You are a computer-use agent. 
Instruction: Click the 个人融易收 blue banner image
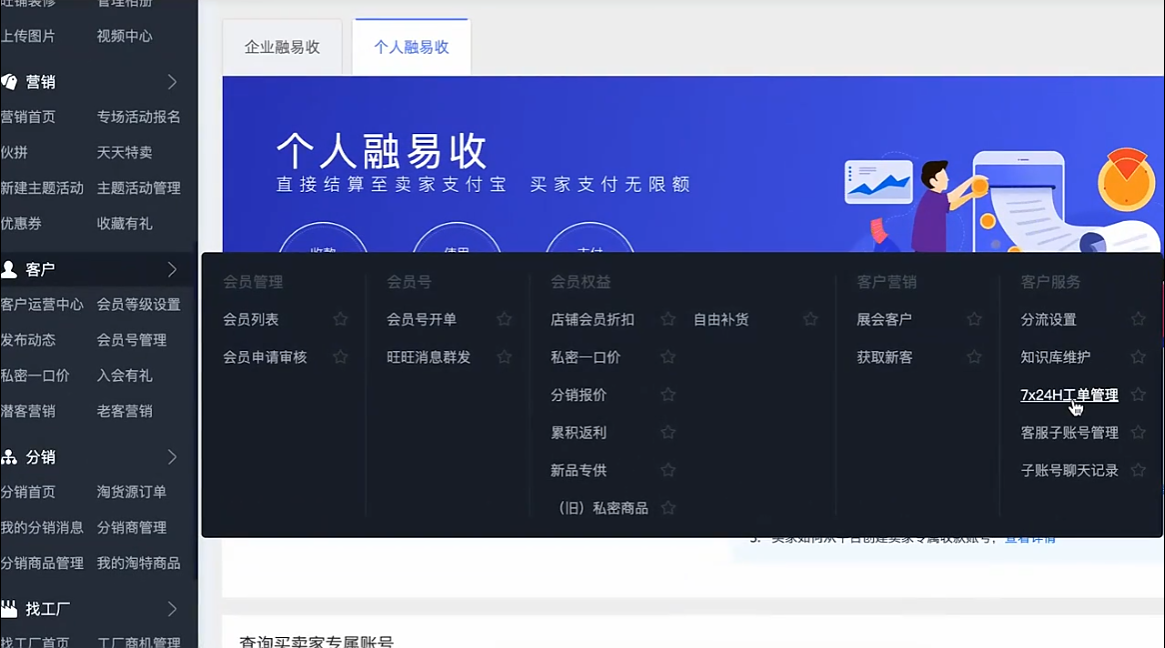pyautogui.click(x=690, y=160)
